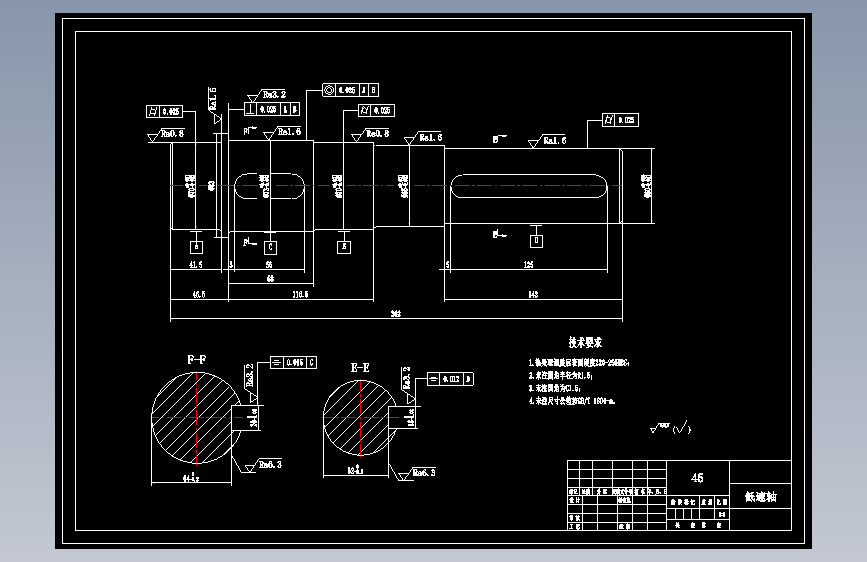This screenshot has height=562, width=867.
Task: Pick the width dimension below E-E section
Action: pos(356,470)
